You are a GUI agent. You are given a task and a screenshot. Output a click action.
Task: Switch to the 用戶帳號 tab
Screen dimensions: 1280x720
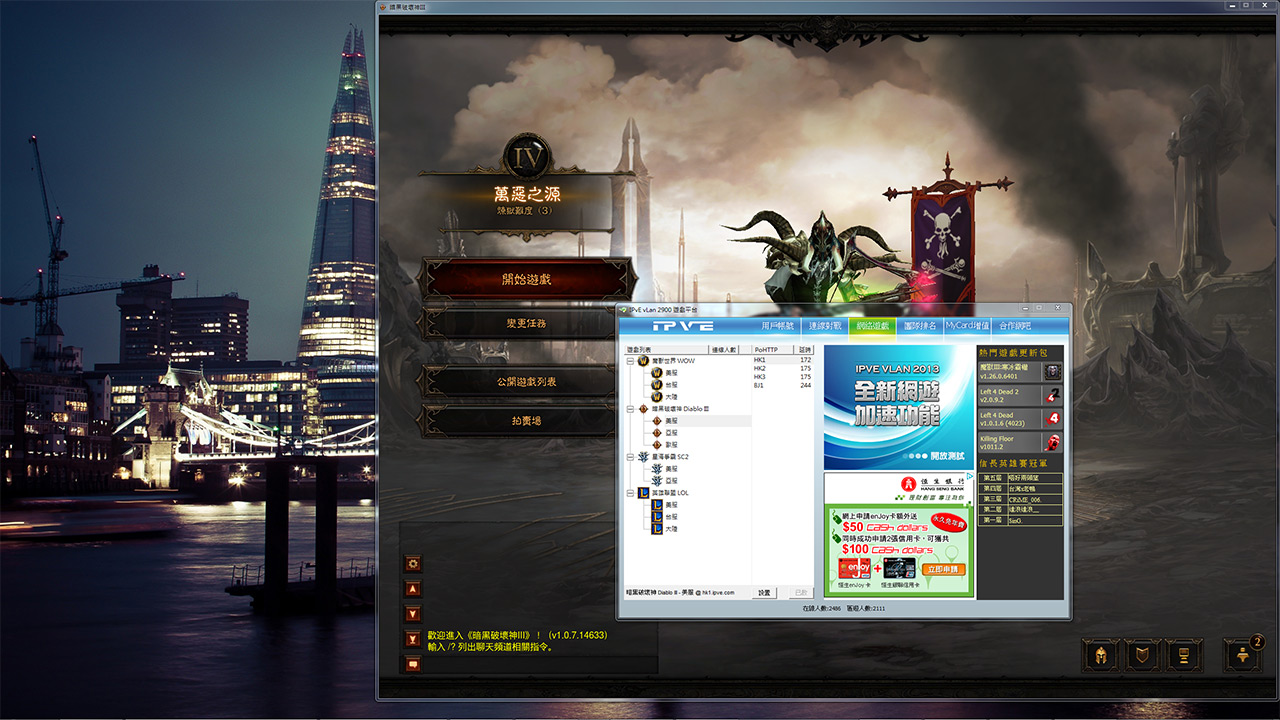pyautogui.click(x=778, y=326)
